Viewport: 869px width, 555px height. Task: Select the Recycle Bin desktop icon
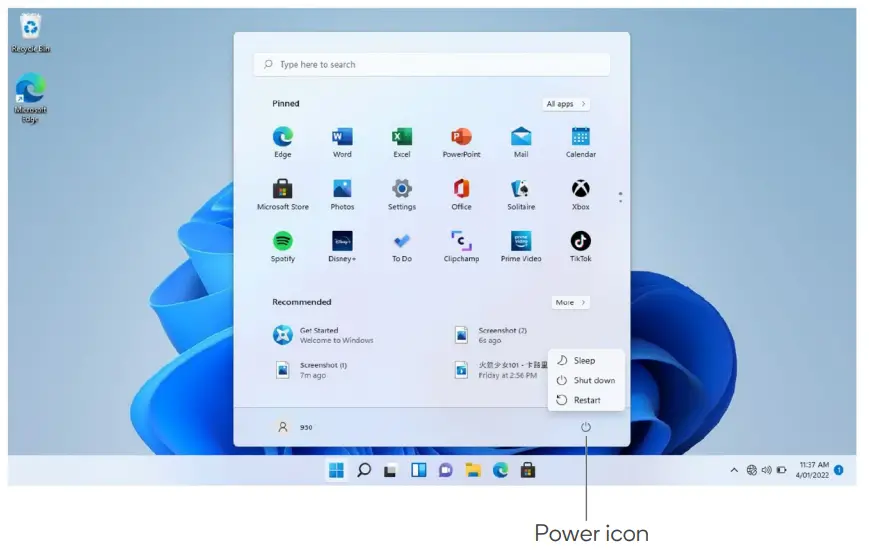click(x=30, y=34)
